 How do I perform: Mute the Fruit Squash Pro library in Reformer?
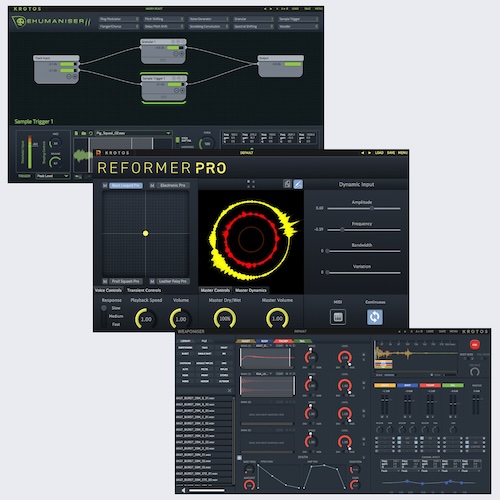pyautogui.click(x=105, y=281)
